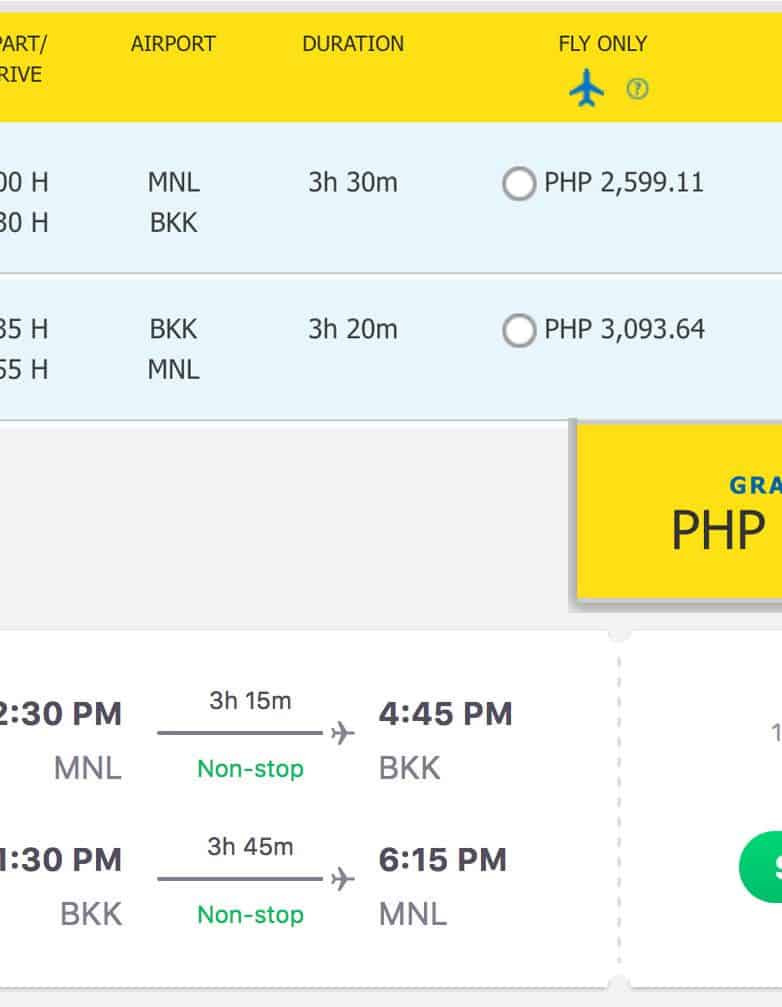Click the 6:15 PM arrival time
The height and width of the screenshot is (1007, 782).
tap(442, 860)
